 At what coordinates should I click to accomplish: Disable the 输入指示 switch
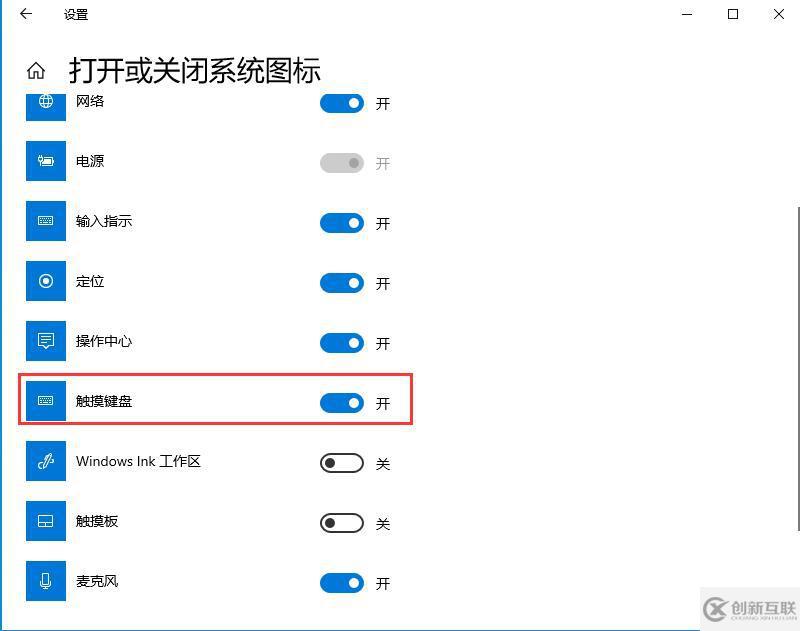(342, 223)
